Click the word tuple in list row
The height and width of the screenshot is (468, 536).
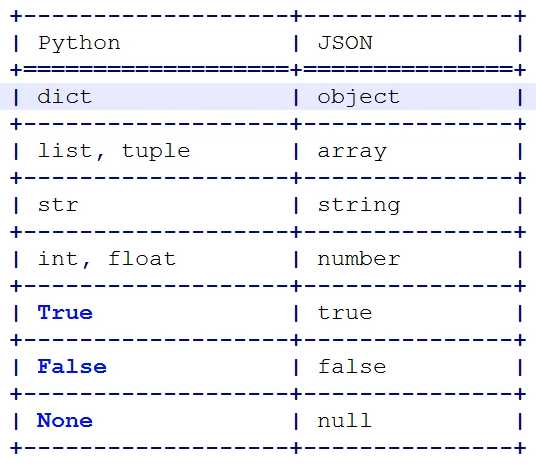tap(156, 152)
